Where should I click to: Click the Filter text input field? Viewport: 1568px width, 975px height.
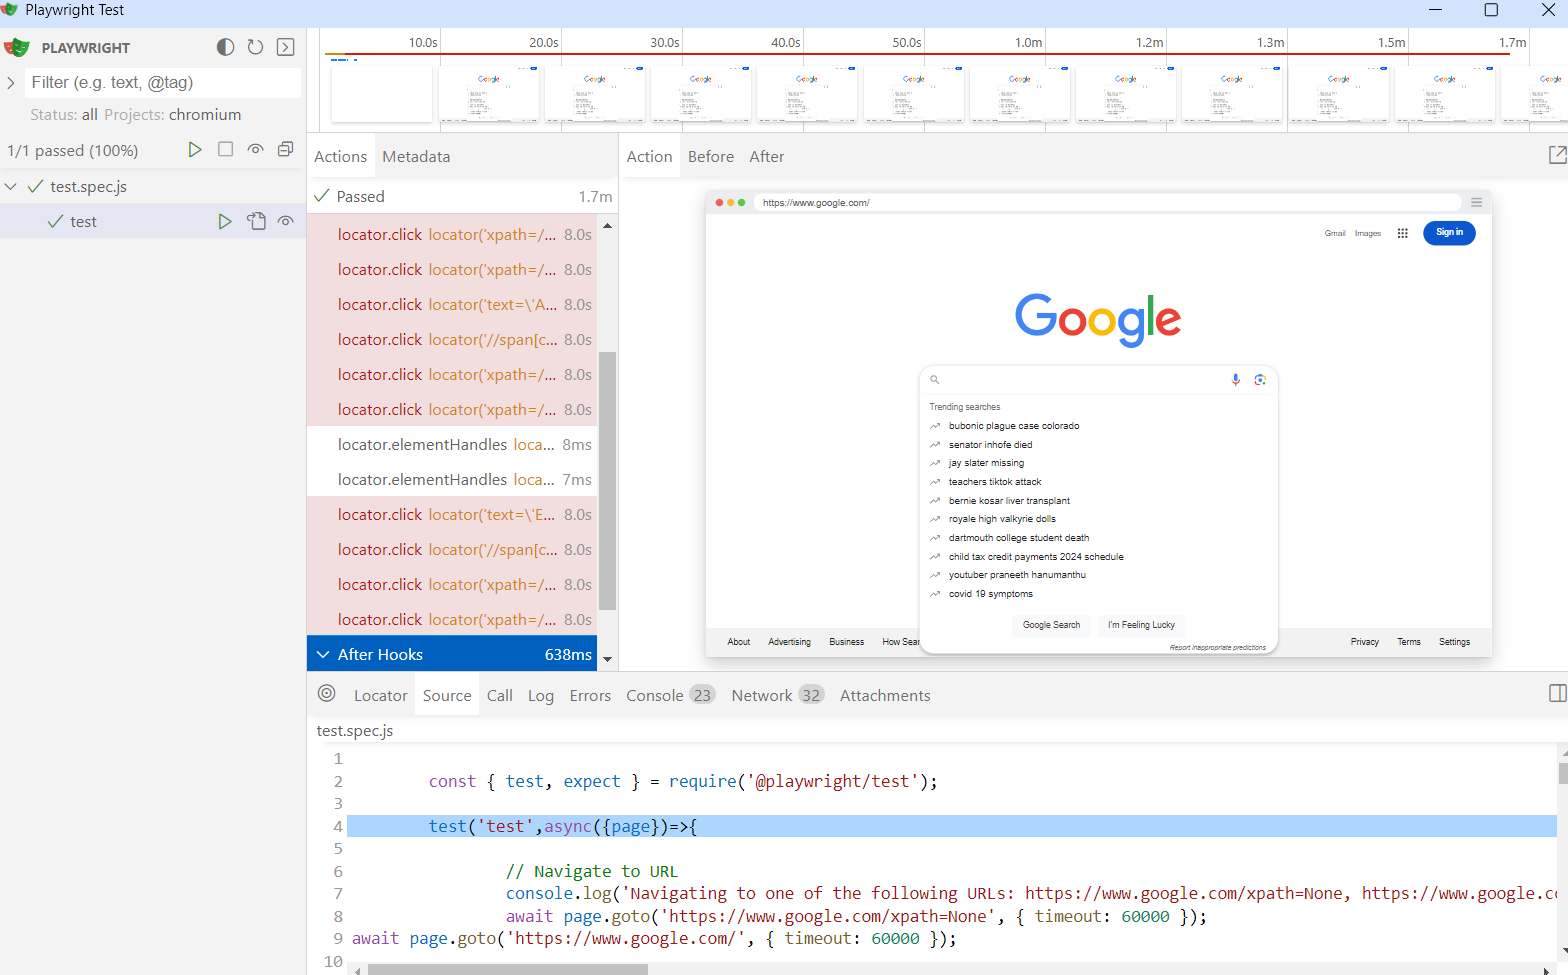pos(163,82)
